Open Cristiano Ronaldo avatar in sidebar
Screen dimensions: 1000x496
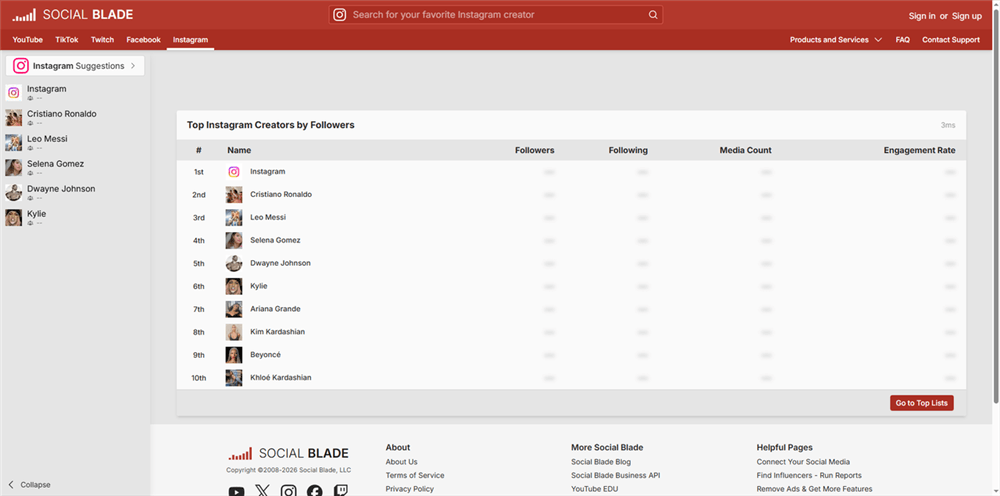tap(13, 117)
